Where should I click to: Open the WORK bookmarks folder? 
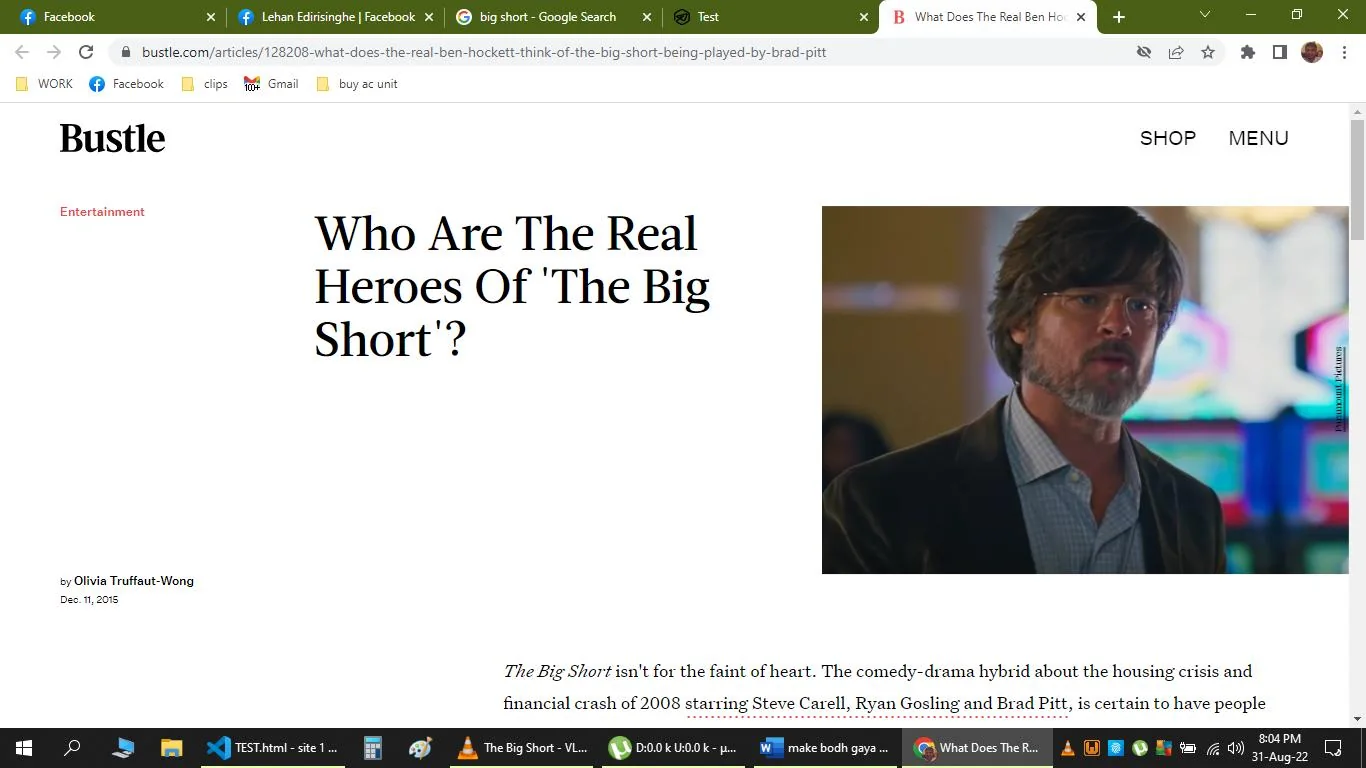45,84
